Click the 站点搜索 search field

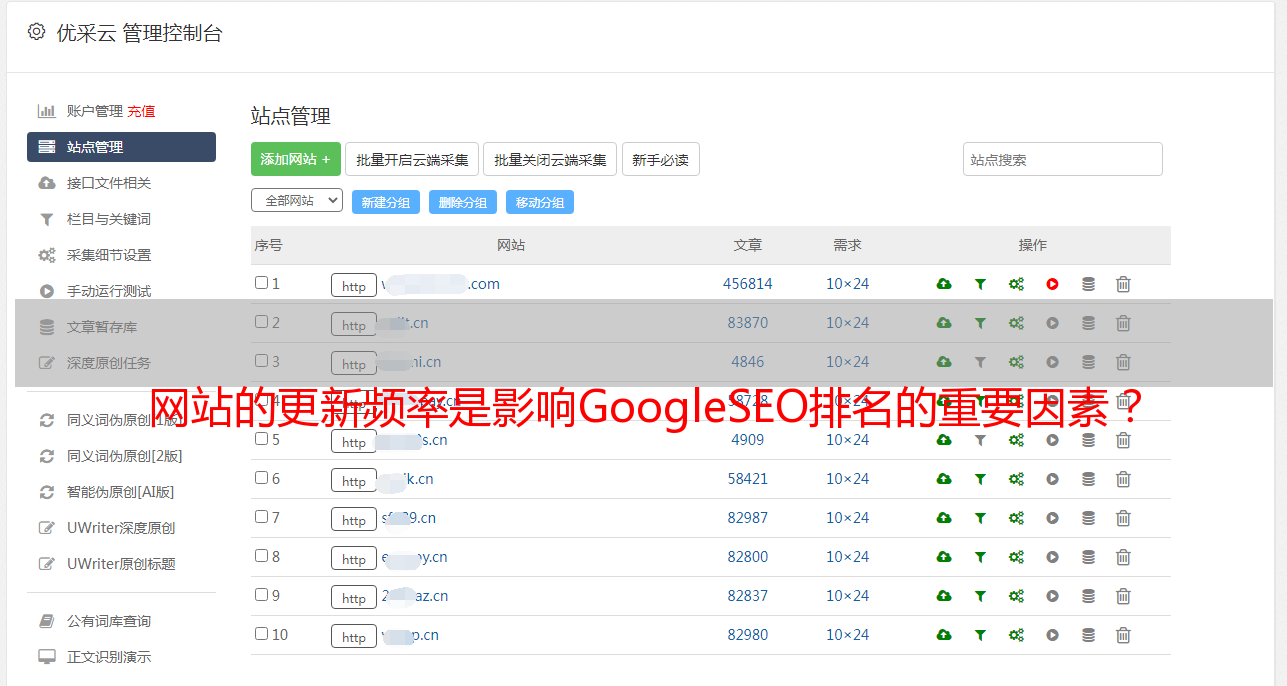(1062, 159)
